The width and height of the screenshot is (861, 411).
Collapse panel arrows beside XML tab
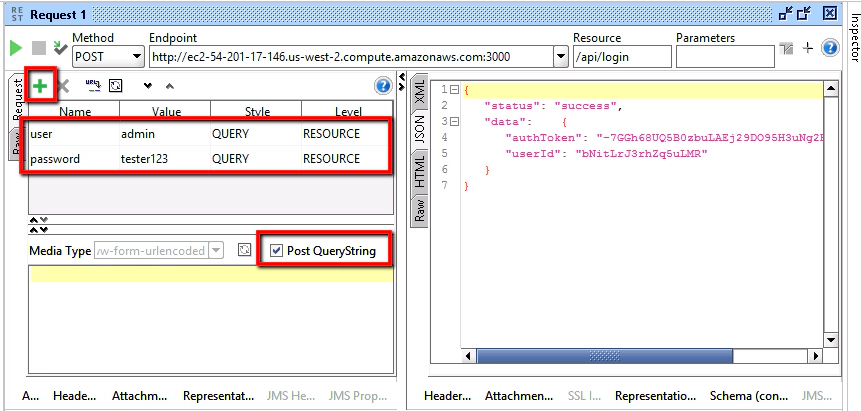click(402, 82)
